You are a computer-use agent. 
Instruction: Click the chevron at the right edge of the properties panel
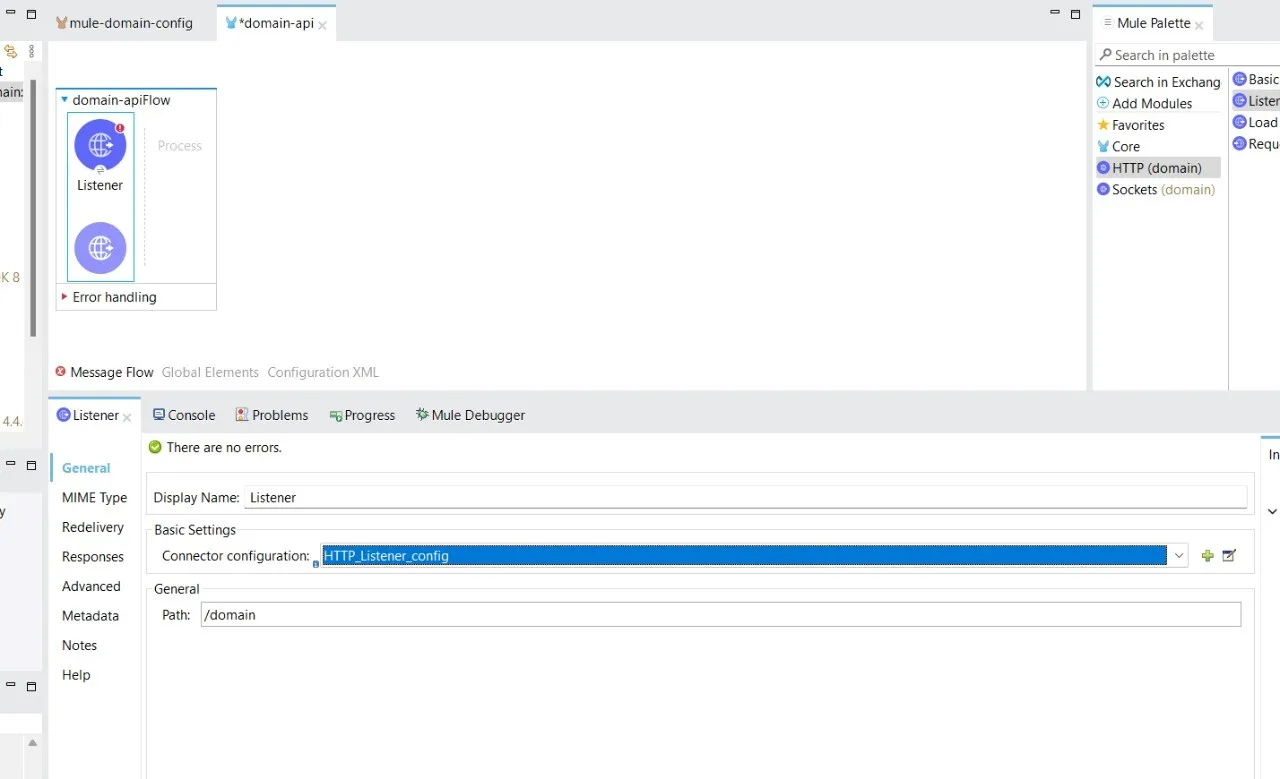pos(1272,511)
